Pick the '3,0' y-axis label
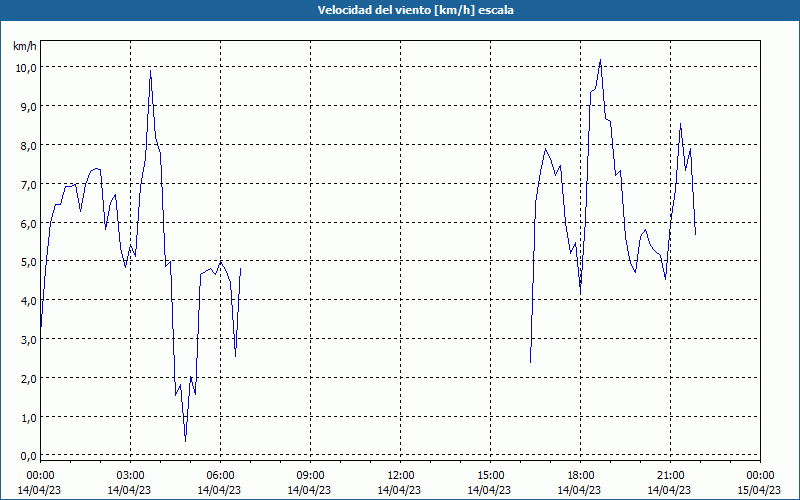This screenshot has height=500, width=800. (28, 340)
